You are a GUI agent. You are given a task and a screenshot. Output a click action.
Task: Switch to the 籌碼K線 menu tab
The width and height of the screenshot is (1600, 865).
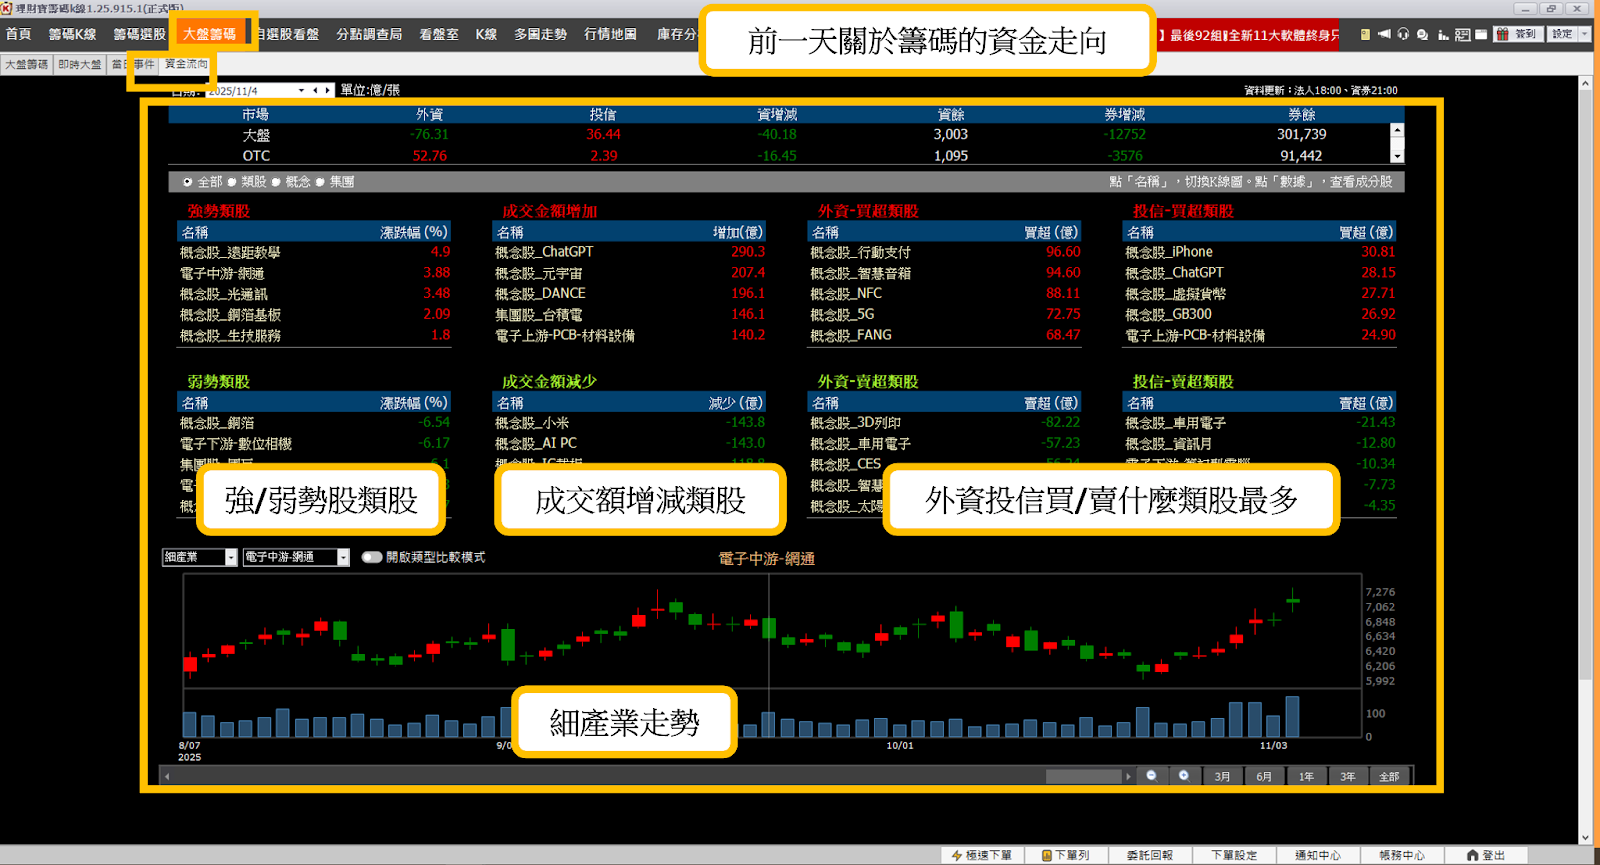coord(72,34)
